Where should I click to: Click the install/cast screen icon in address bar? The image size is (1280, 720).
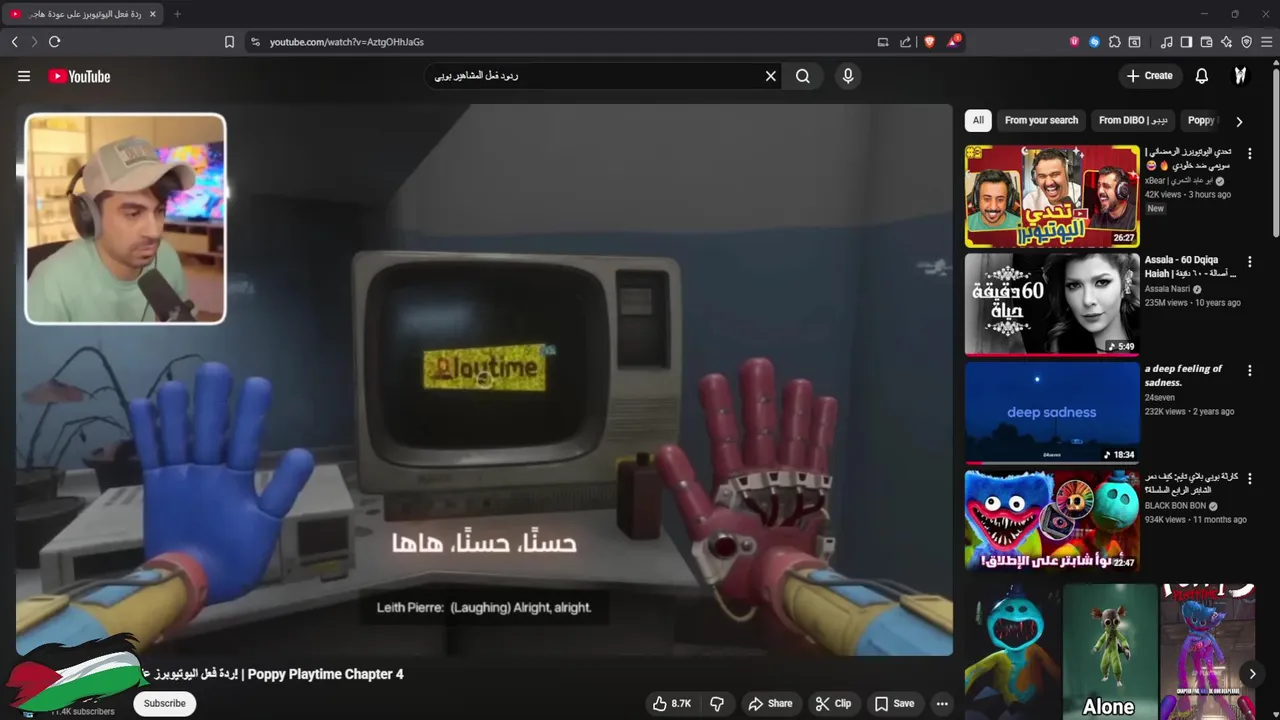(x=883, y=42)
